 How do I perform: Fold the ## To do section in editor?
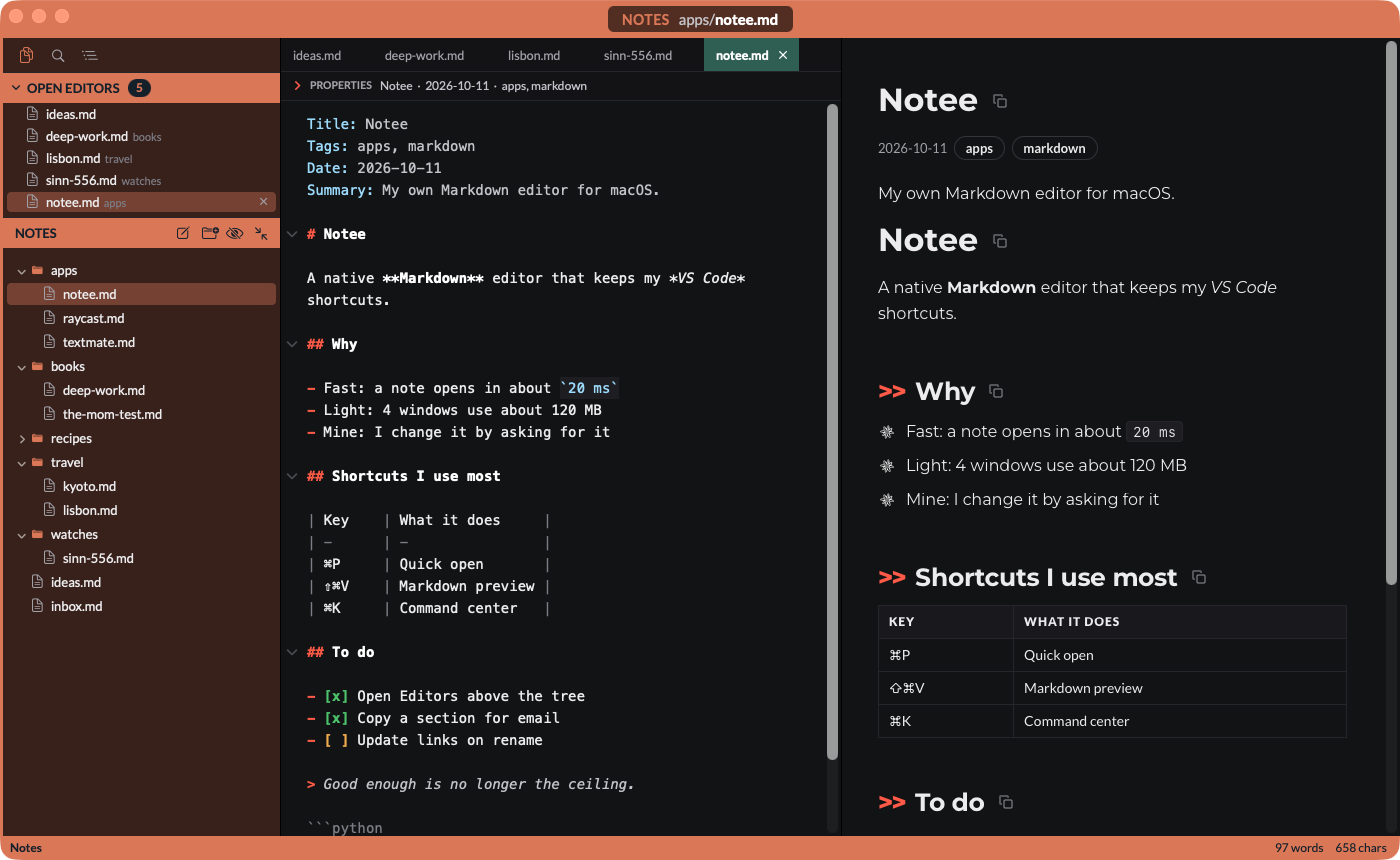click(x=291, y=652)
